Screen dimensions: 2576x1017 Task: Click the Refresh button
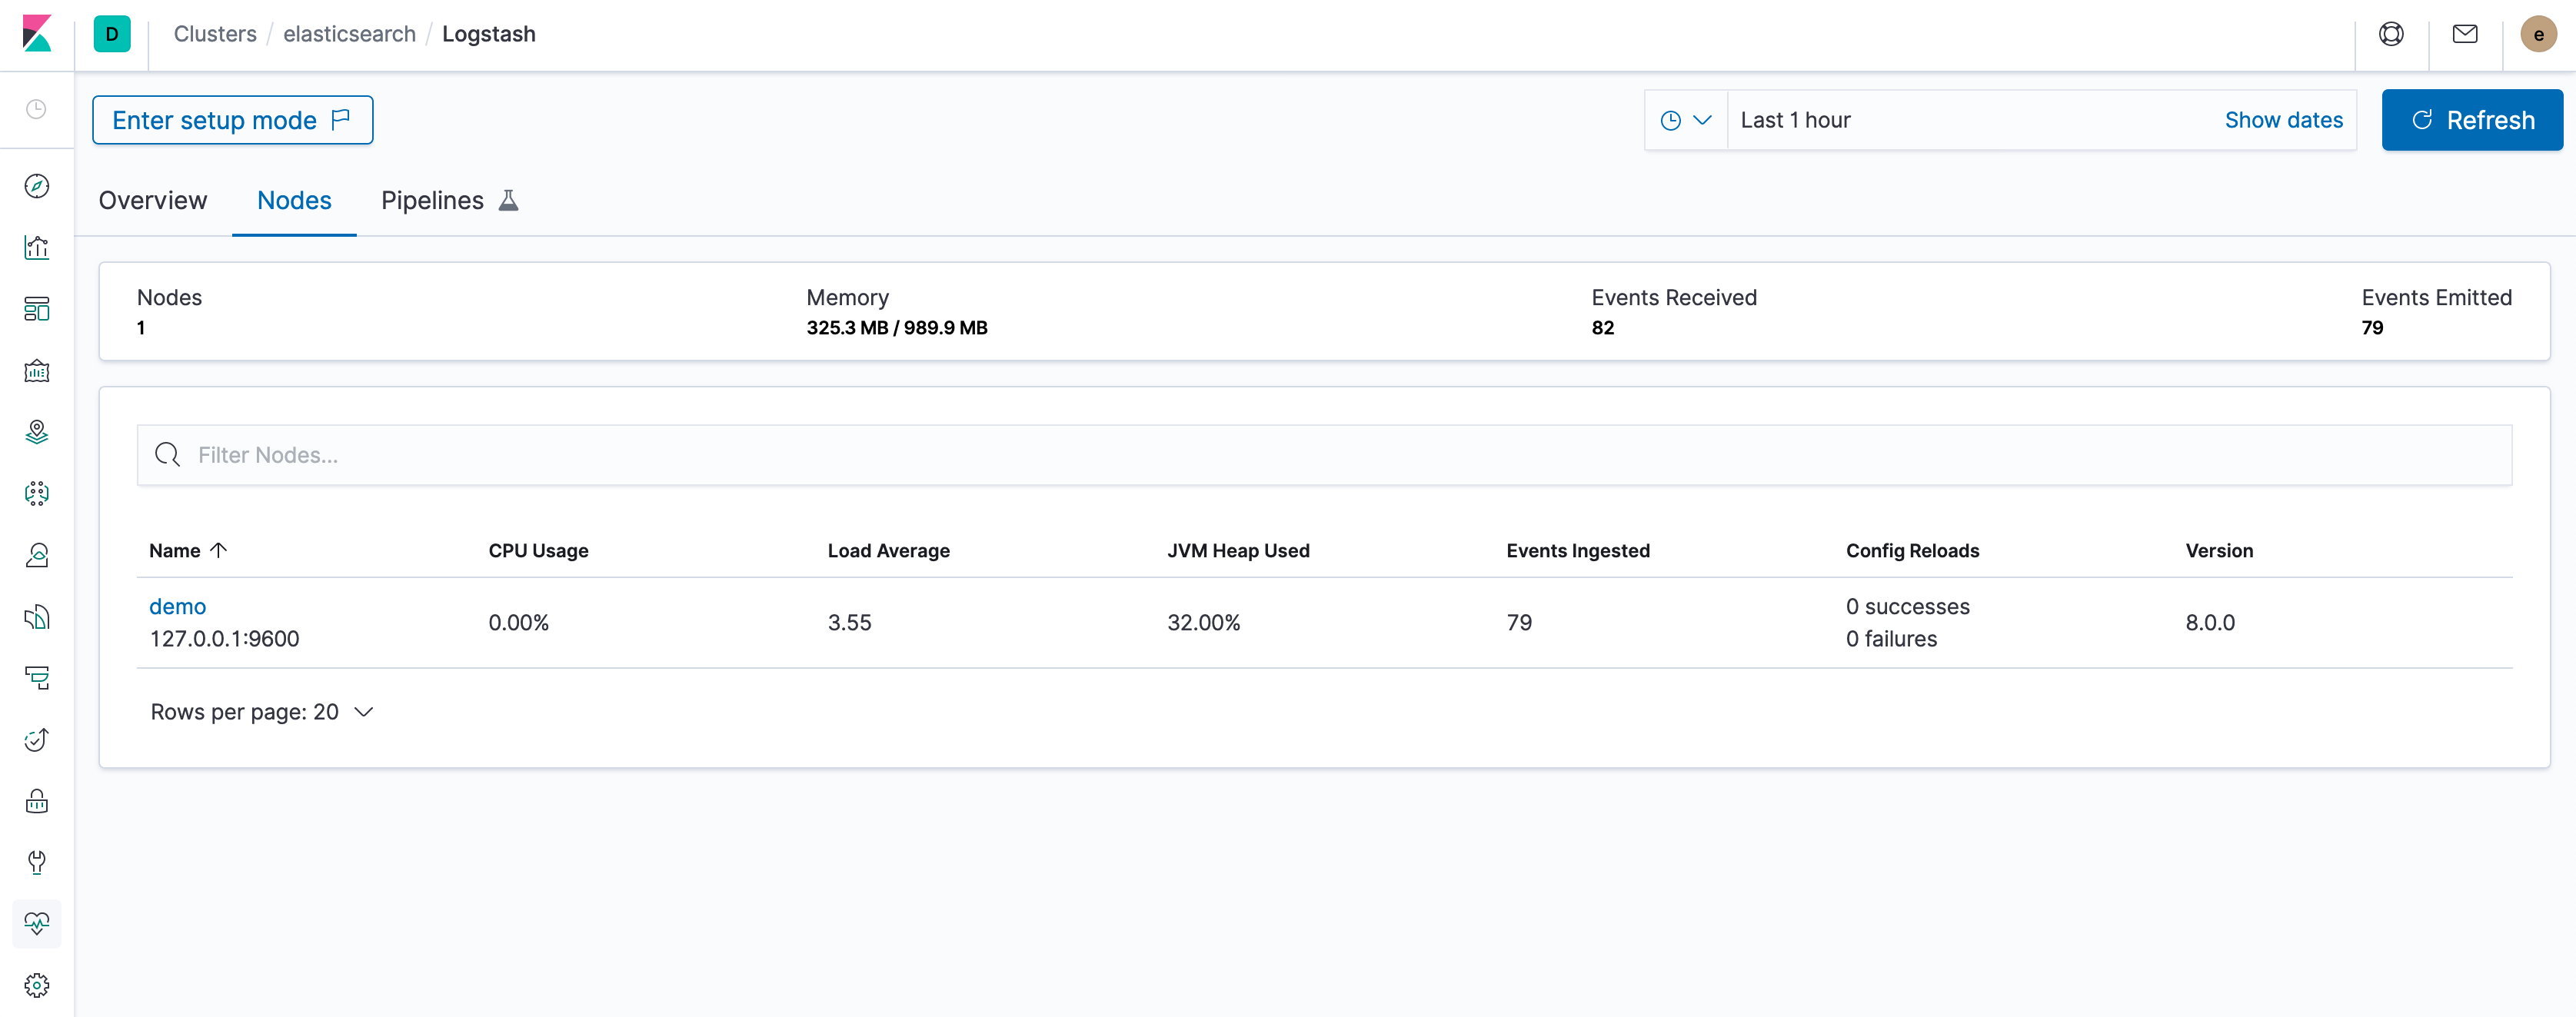[2469, 120]
